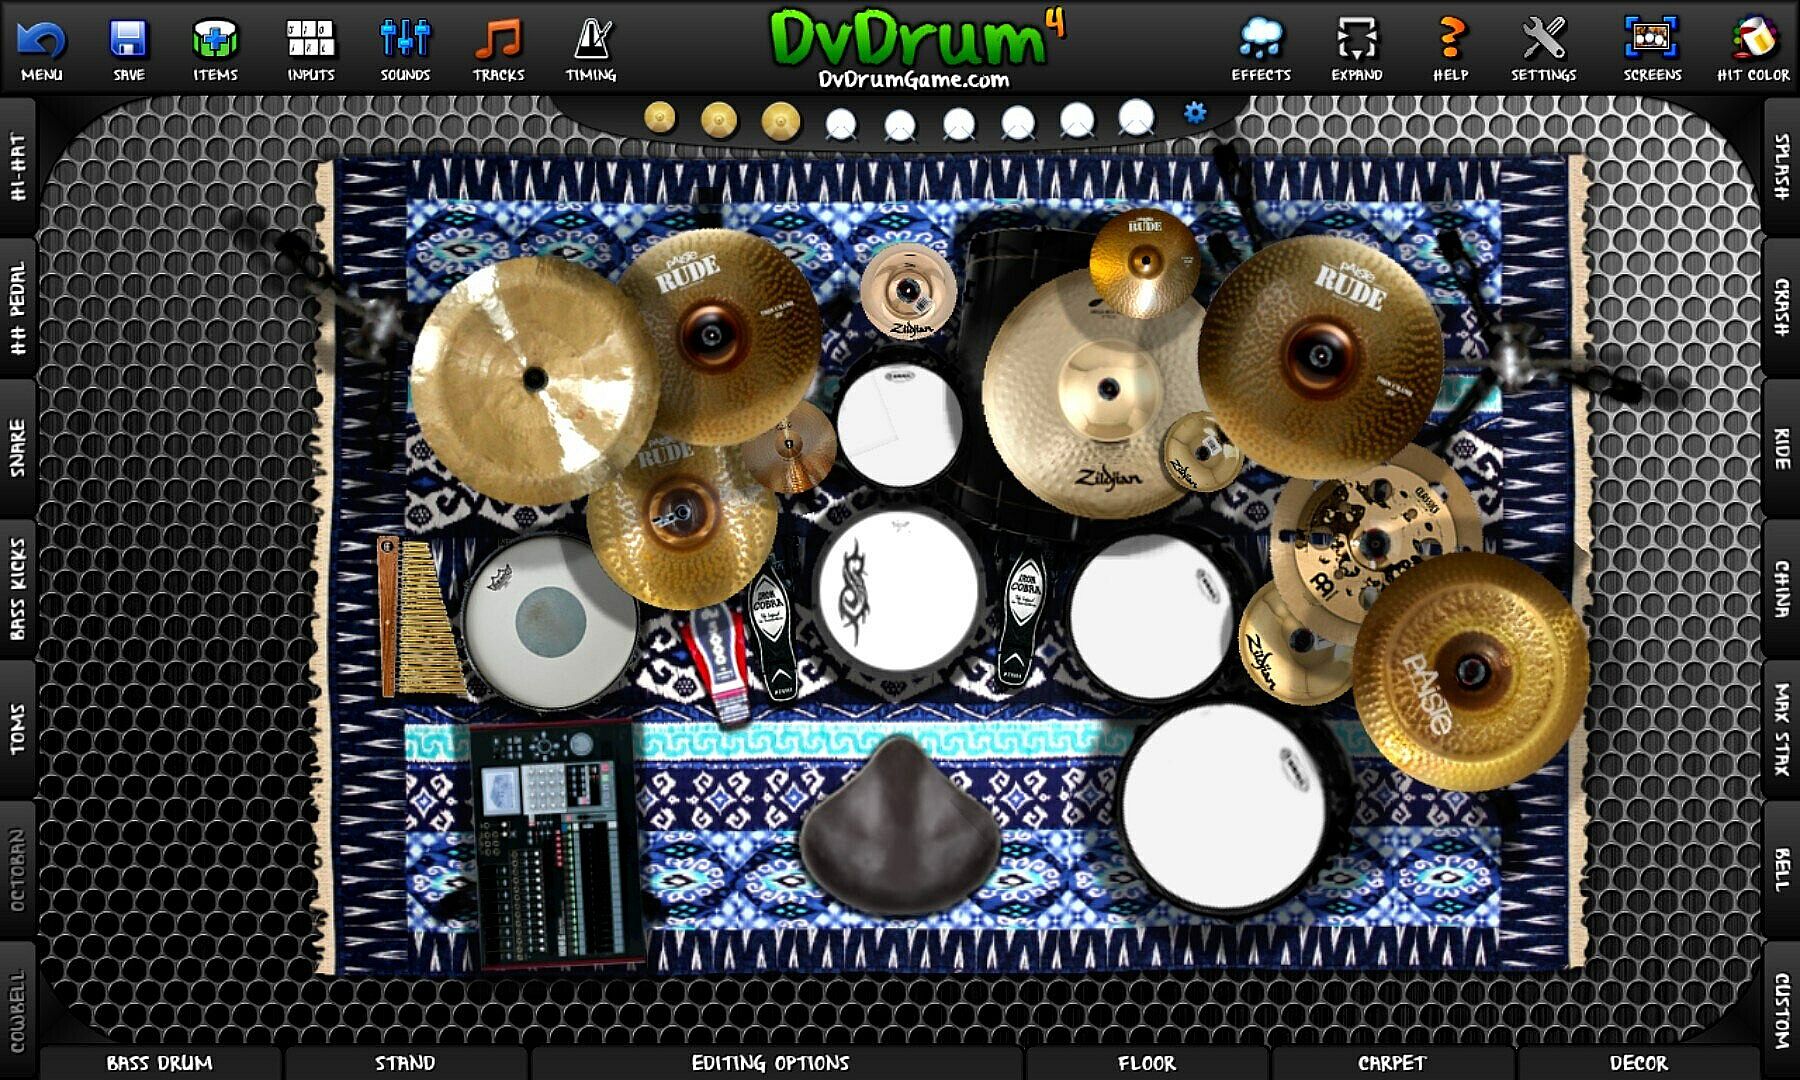Open Help with the question mark icon
The height and width of the screenshot is (1080, 1800).
coord(1450,40)
